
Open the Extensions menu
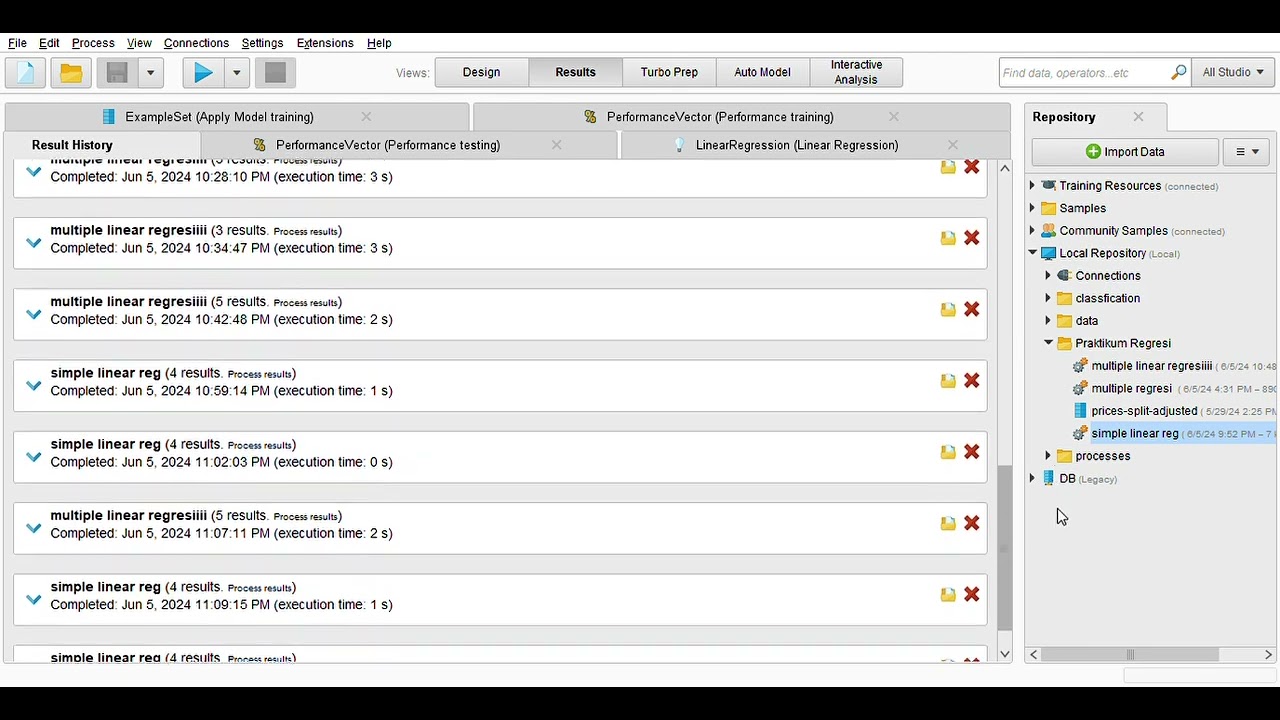click(x=325, y=43)
